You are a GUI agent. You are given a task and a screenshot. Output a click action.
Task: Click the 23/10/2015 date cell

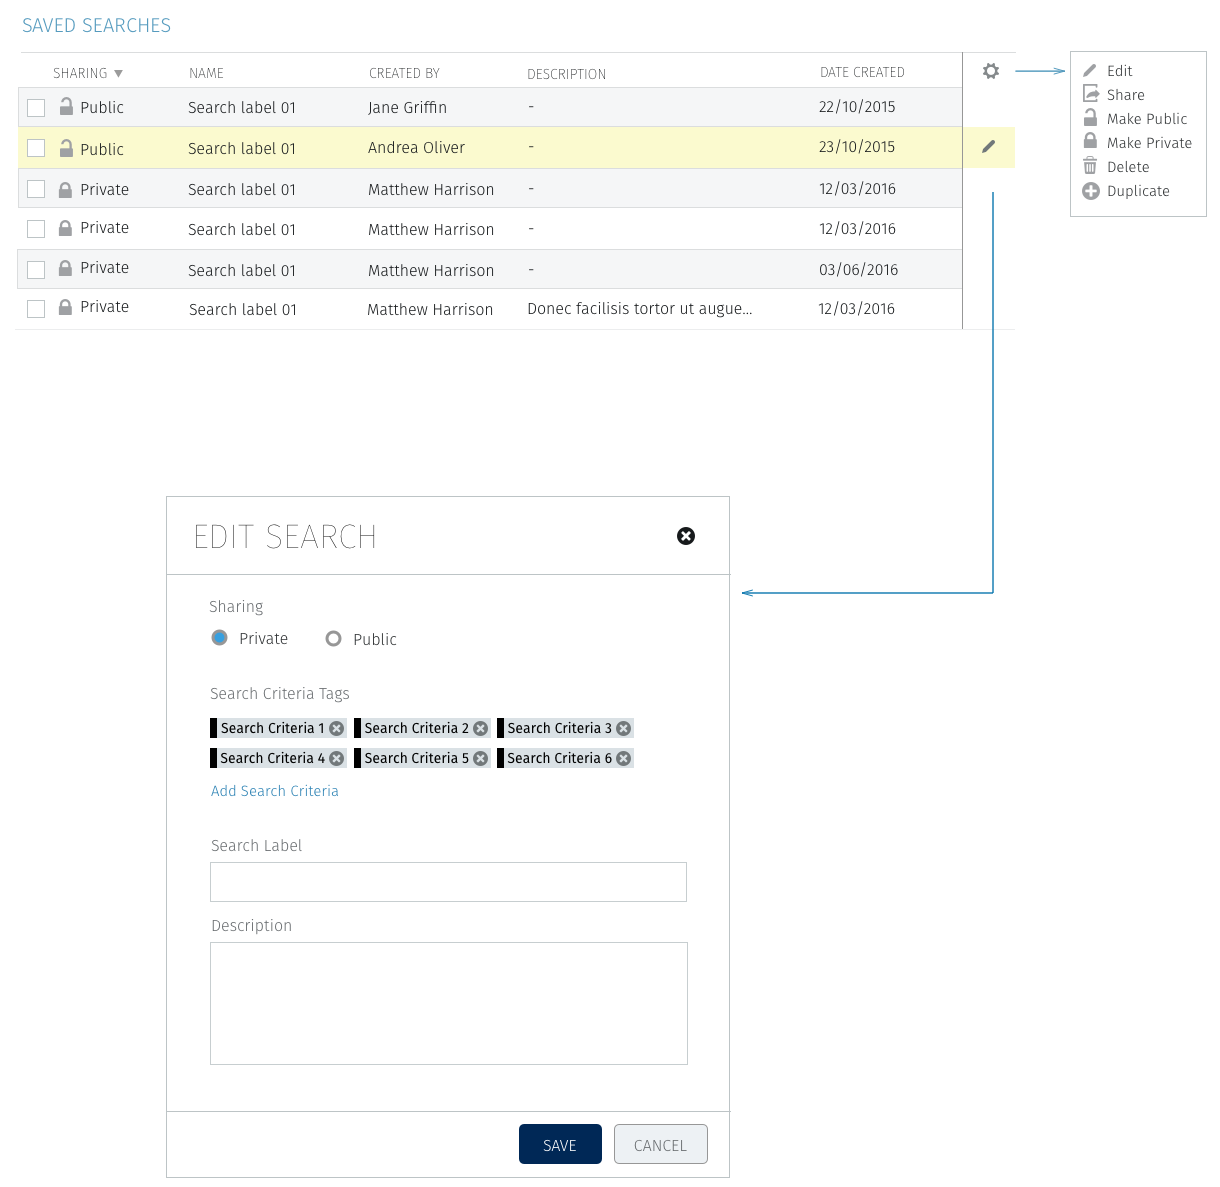857,146
